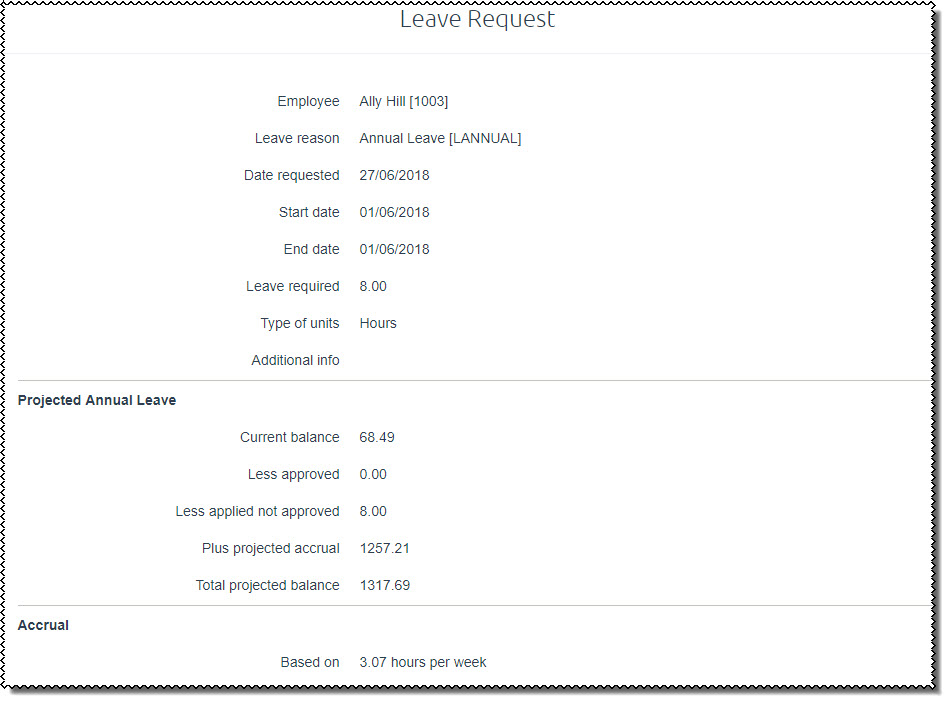The image size is (951, 705).
Task: Click the end date 01/06/2018
Action: (x=394, y=249)
